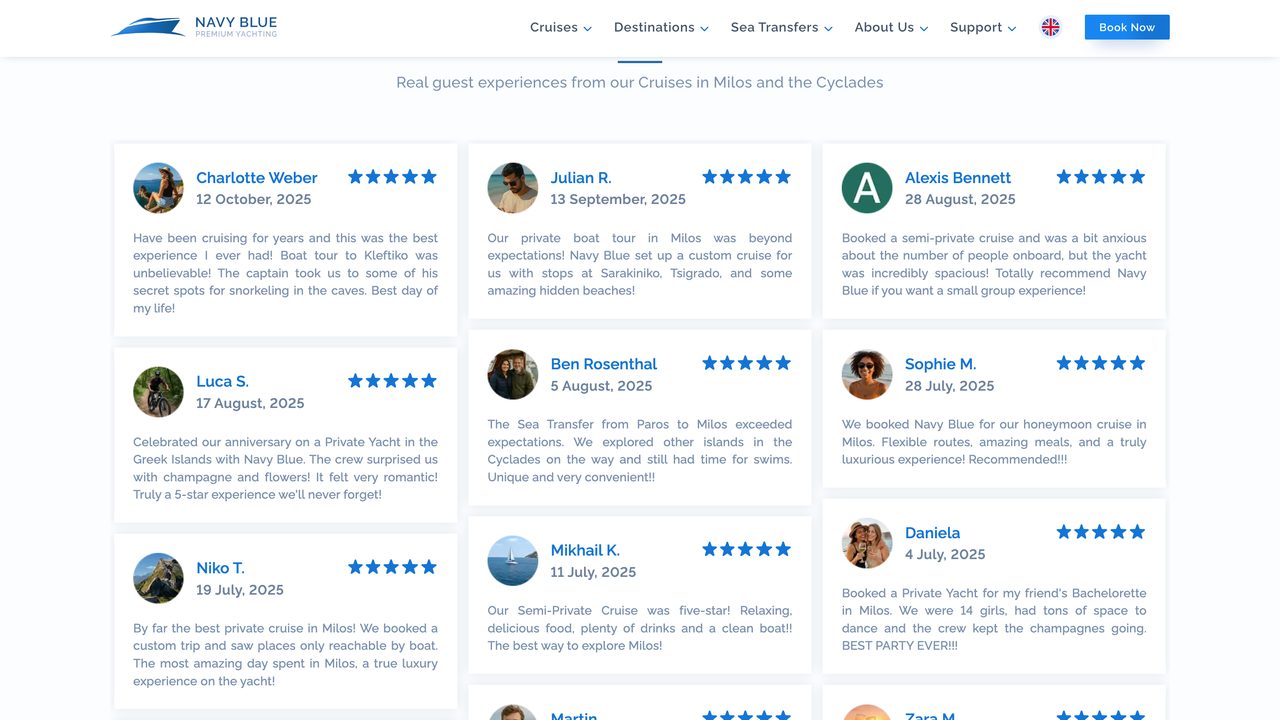Click Sophie M.'s profile photo

867,375
